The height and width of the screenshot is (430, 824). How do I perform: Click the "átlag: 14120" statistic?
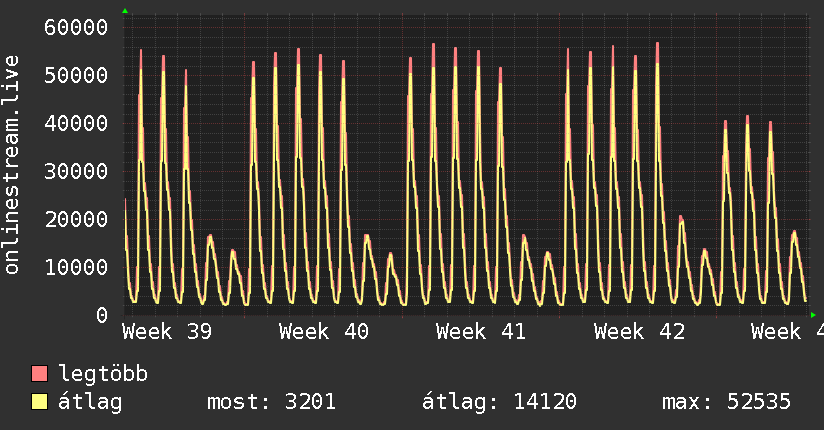(499, 402)
